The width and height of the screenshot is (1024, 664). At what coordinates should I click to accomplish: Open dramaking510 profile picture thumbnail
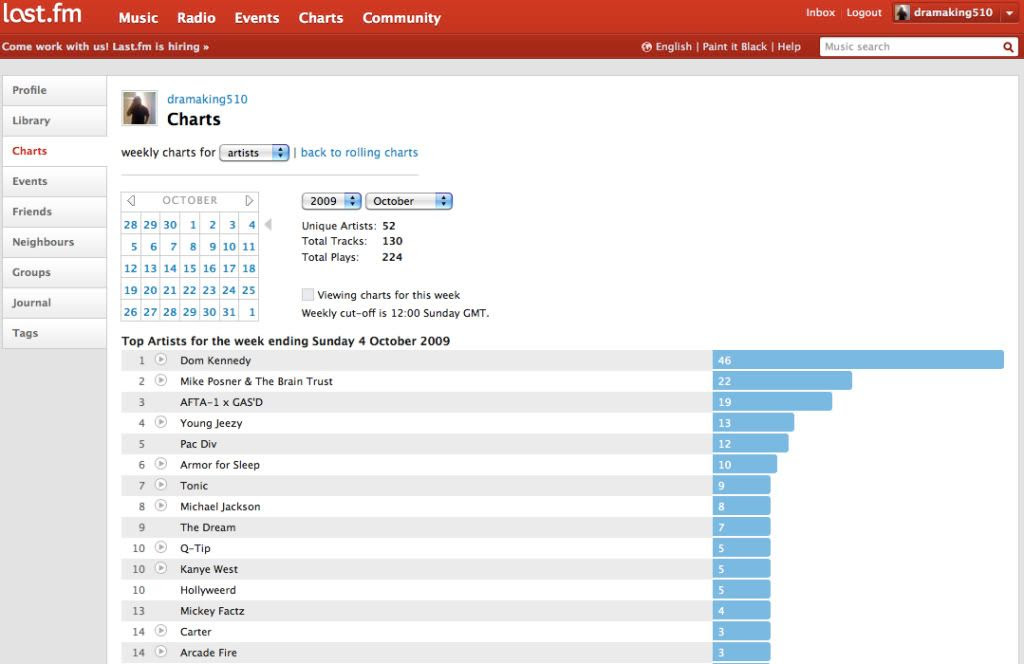(140, 108)
